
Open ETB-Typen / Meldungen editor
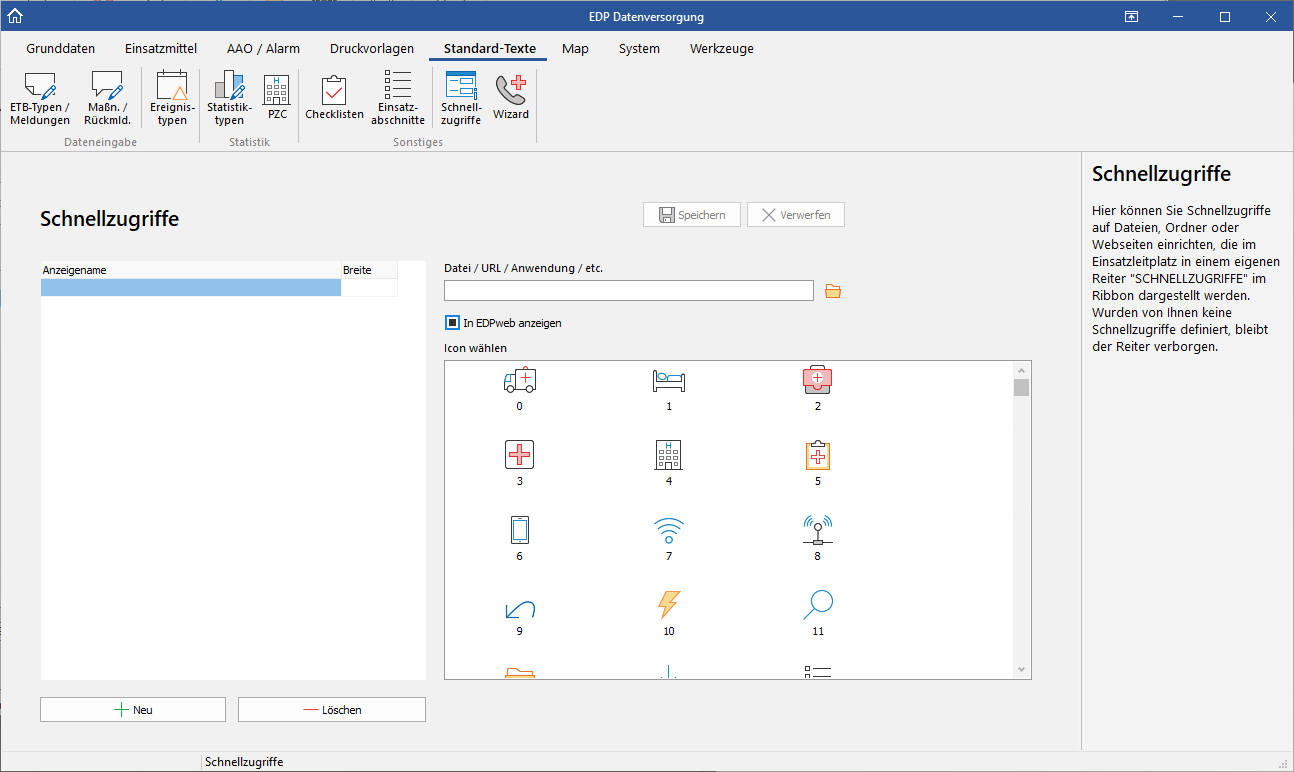pos(40,98)
